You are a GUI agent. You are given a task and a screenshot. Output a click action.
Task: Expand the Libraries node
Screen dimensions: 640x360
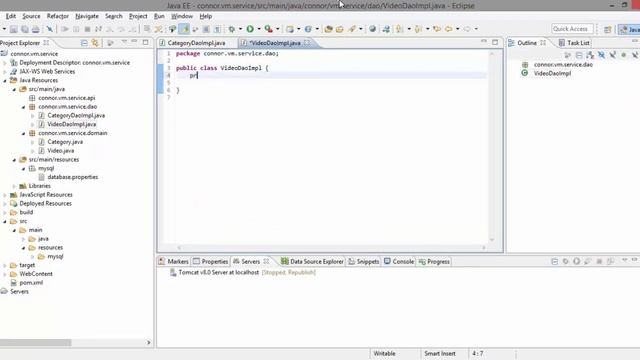[14, 186]
